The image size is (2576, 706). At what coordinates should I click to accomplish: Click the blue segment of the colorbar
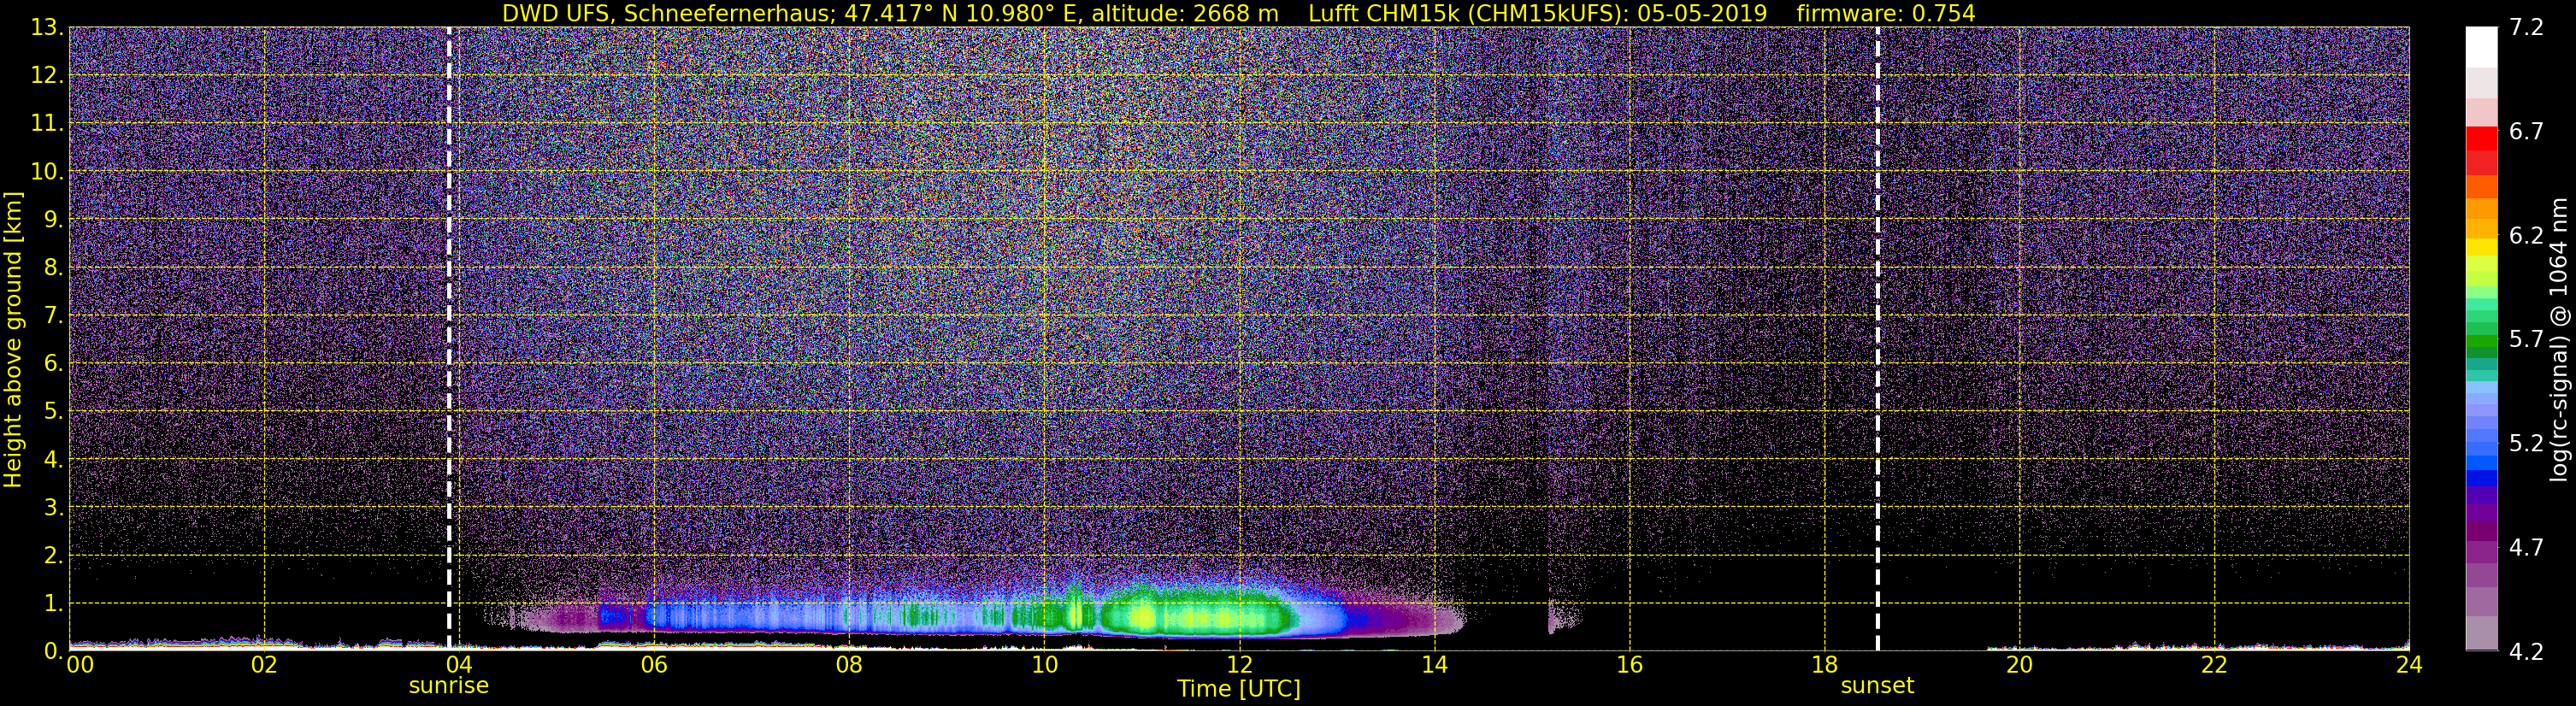(2481, 478)
